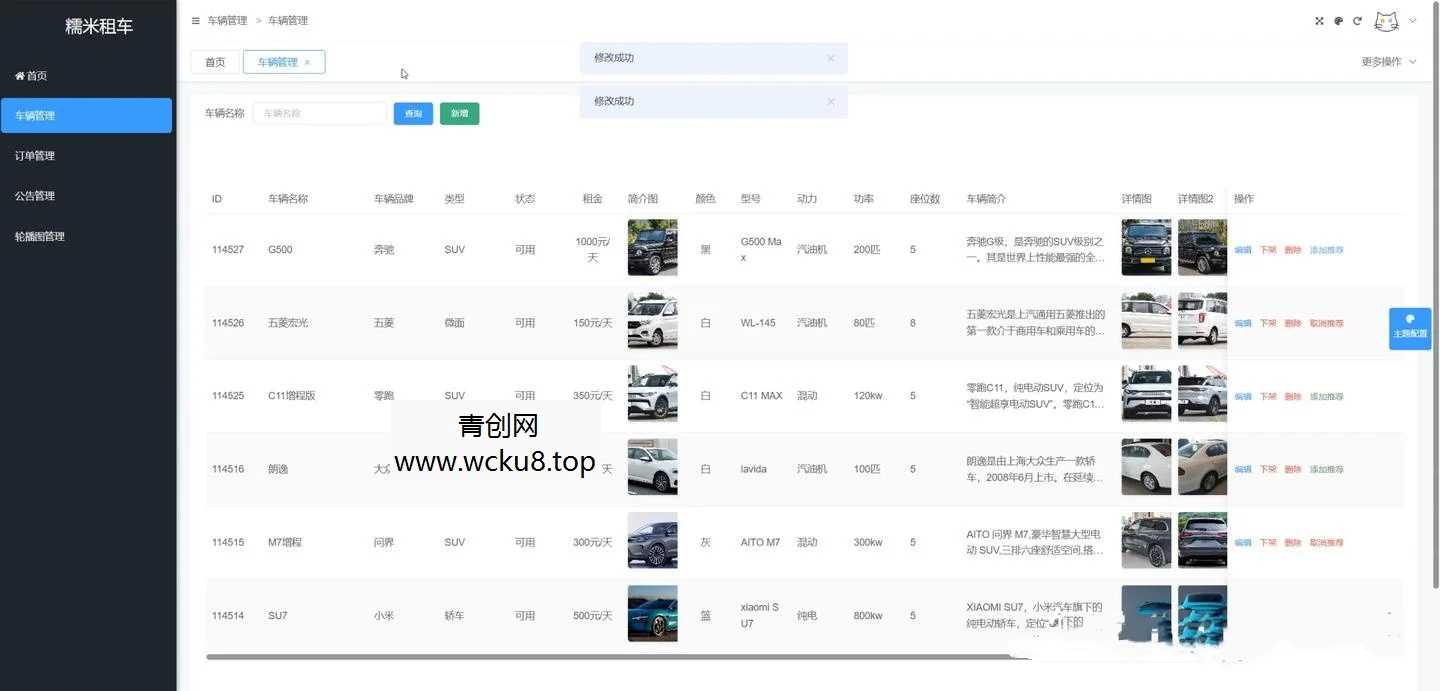The width and height of the screenshot is (1440, 691).
Task: Select 轮播图管理 in the left sidebar
Action: [40, 236]
